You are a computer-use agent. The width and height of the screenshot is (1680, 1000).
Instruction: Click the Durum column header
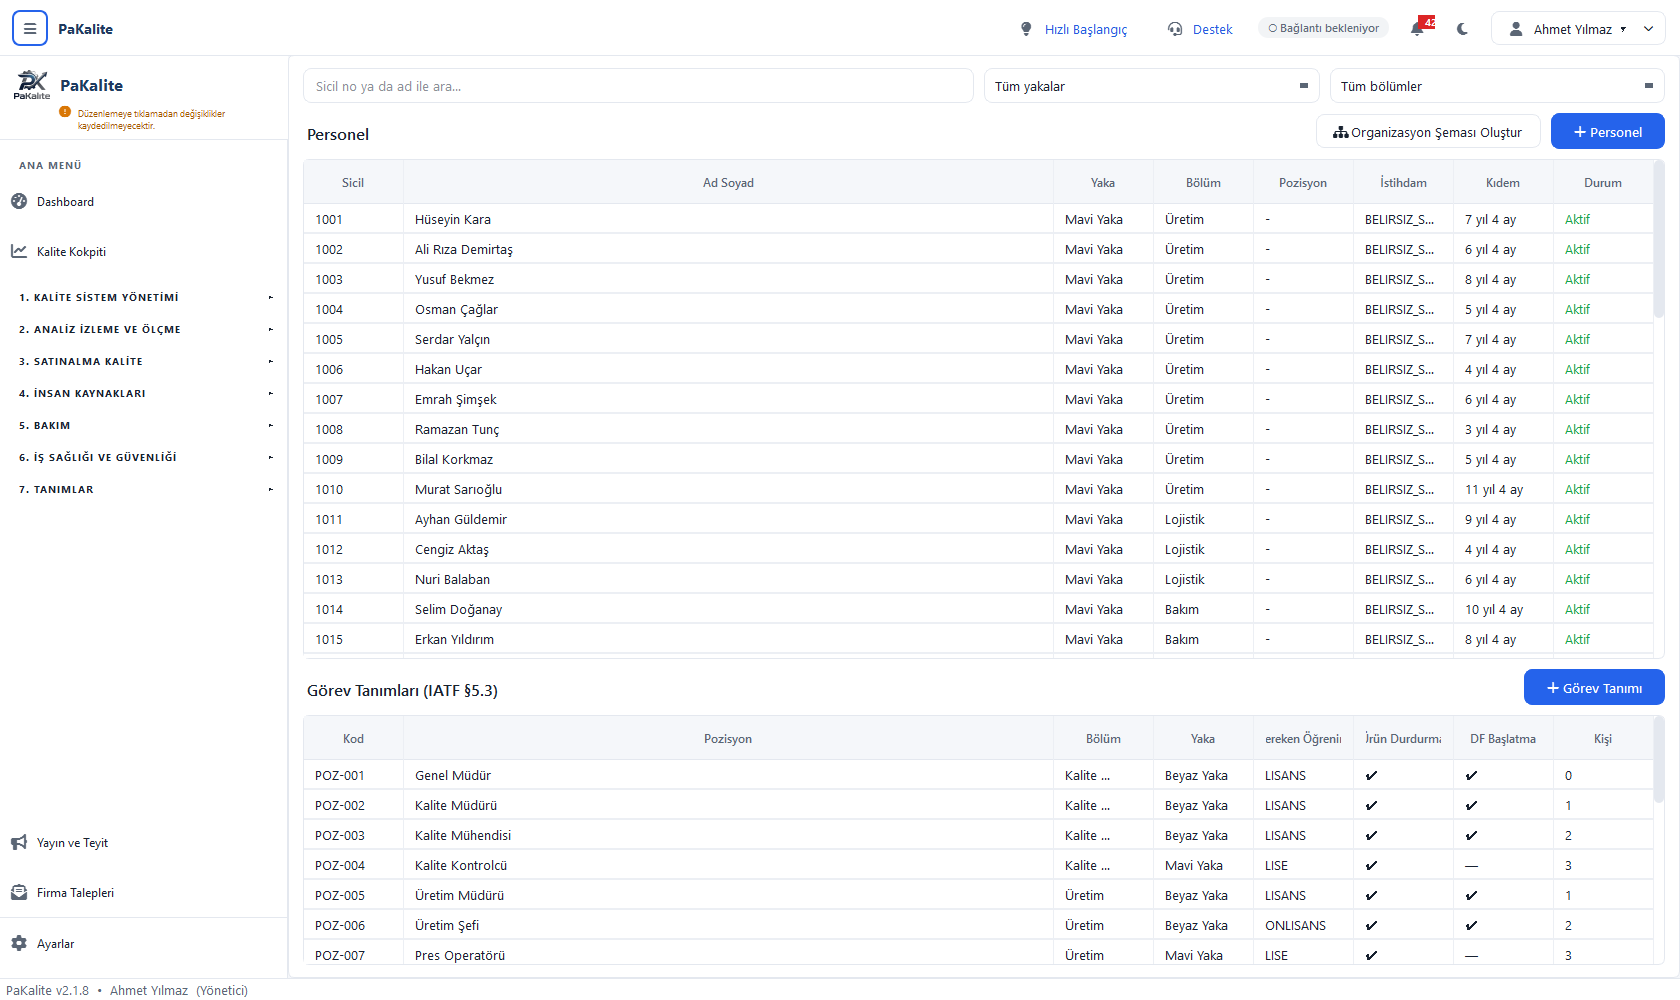(1603, 182)
